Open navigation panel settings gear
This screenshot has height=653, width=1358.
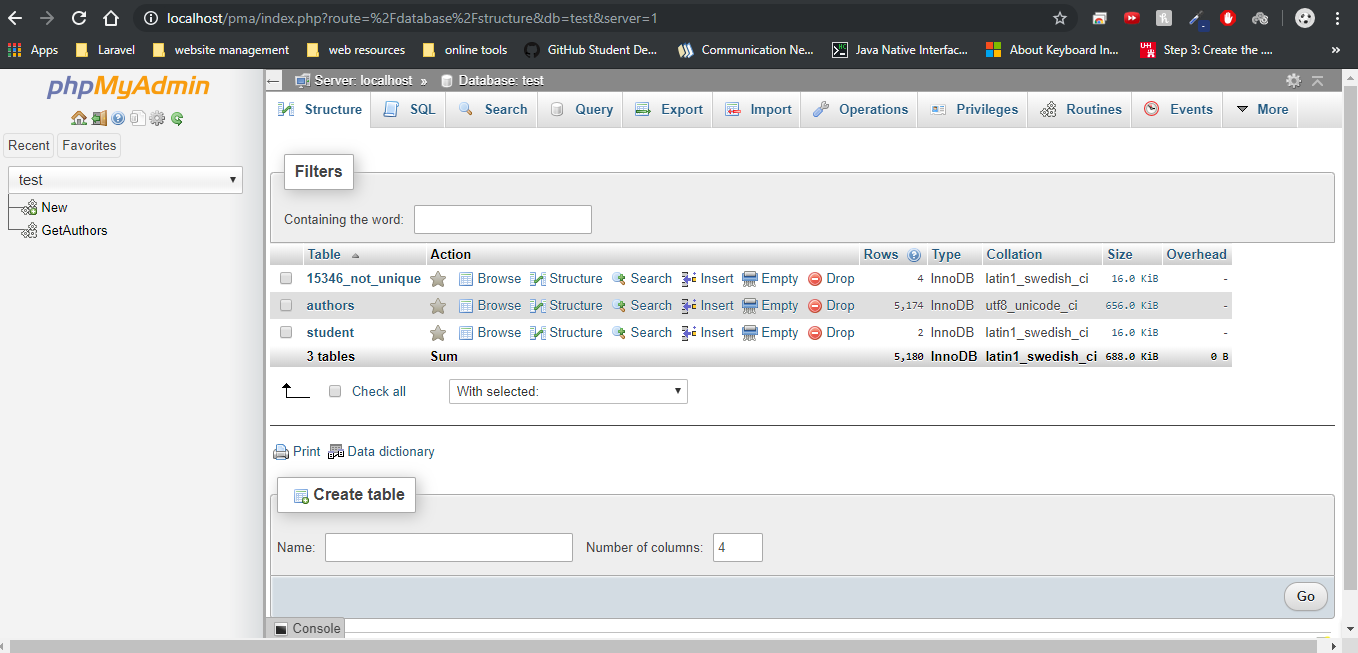[157, 118]
